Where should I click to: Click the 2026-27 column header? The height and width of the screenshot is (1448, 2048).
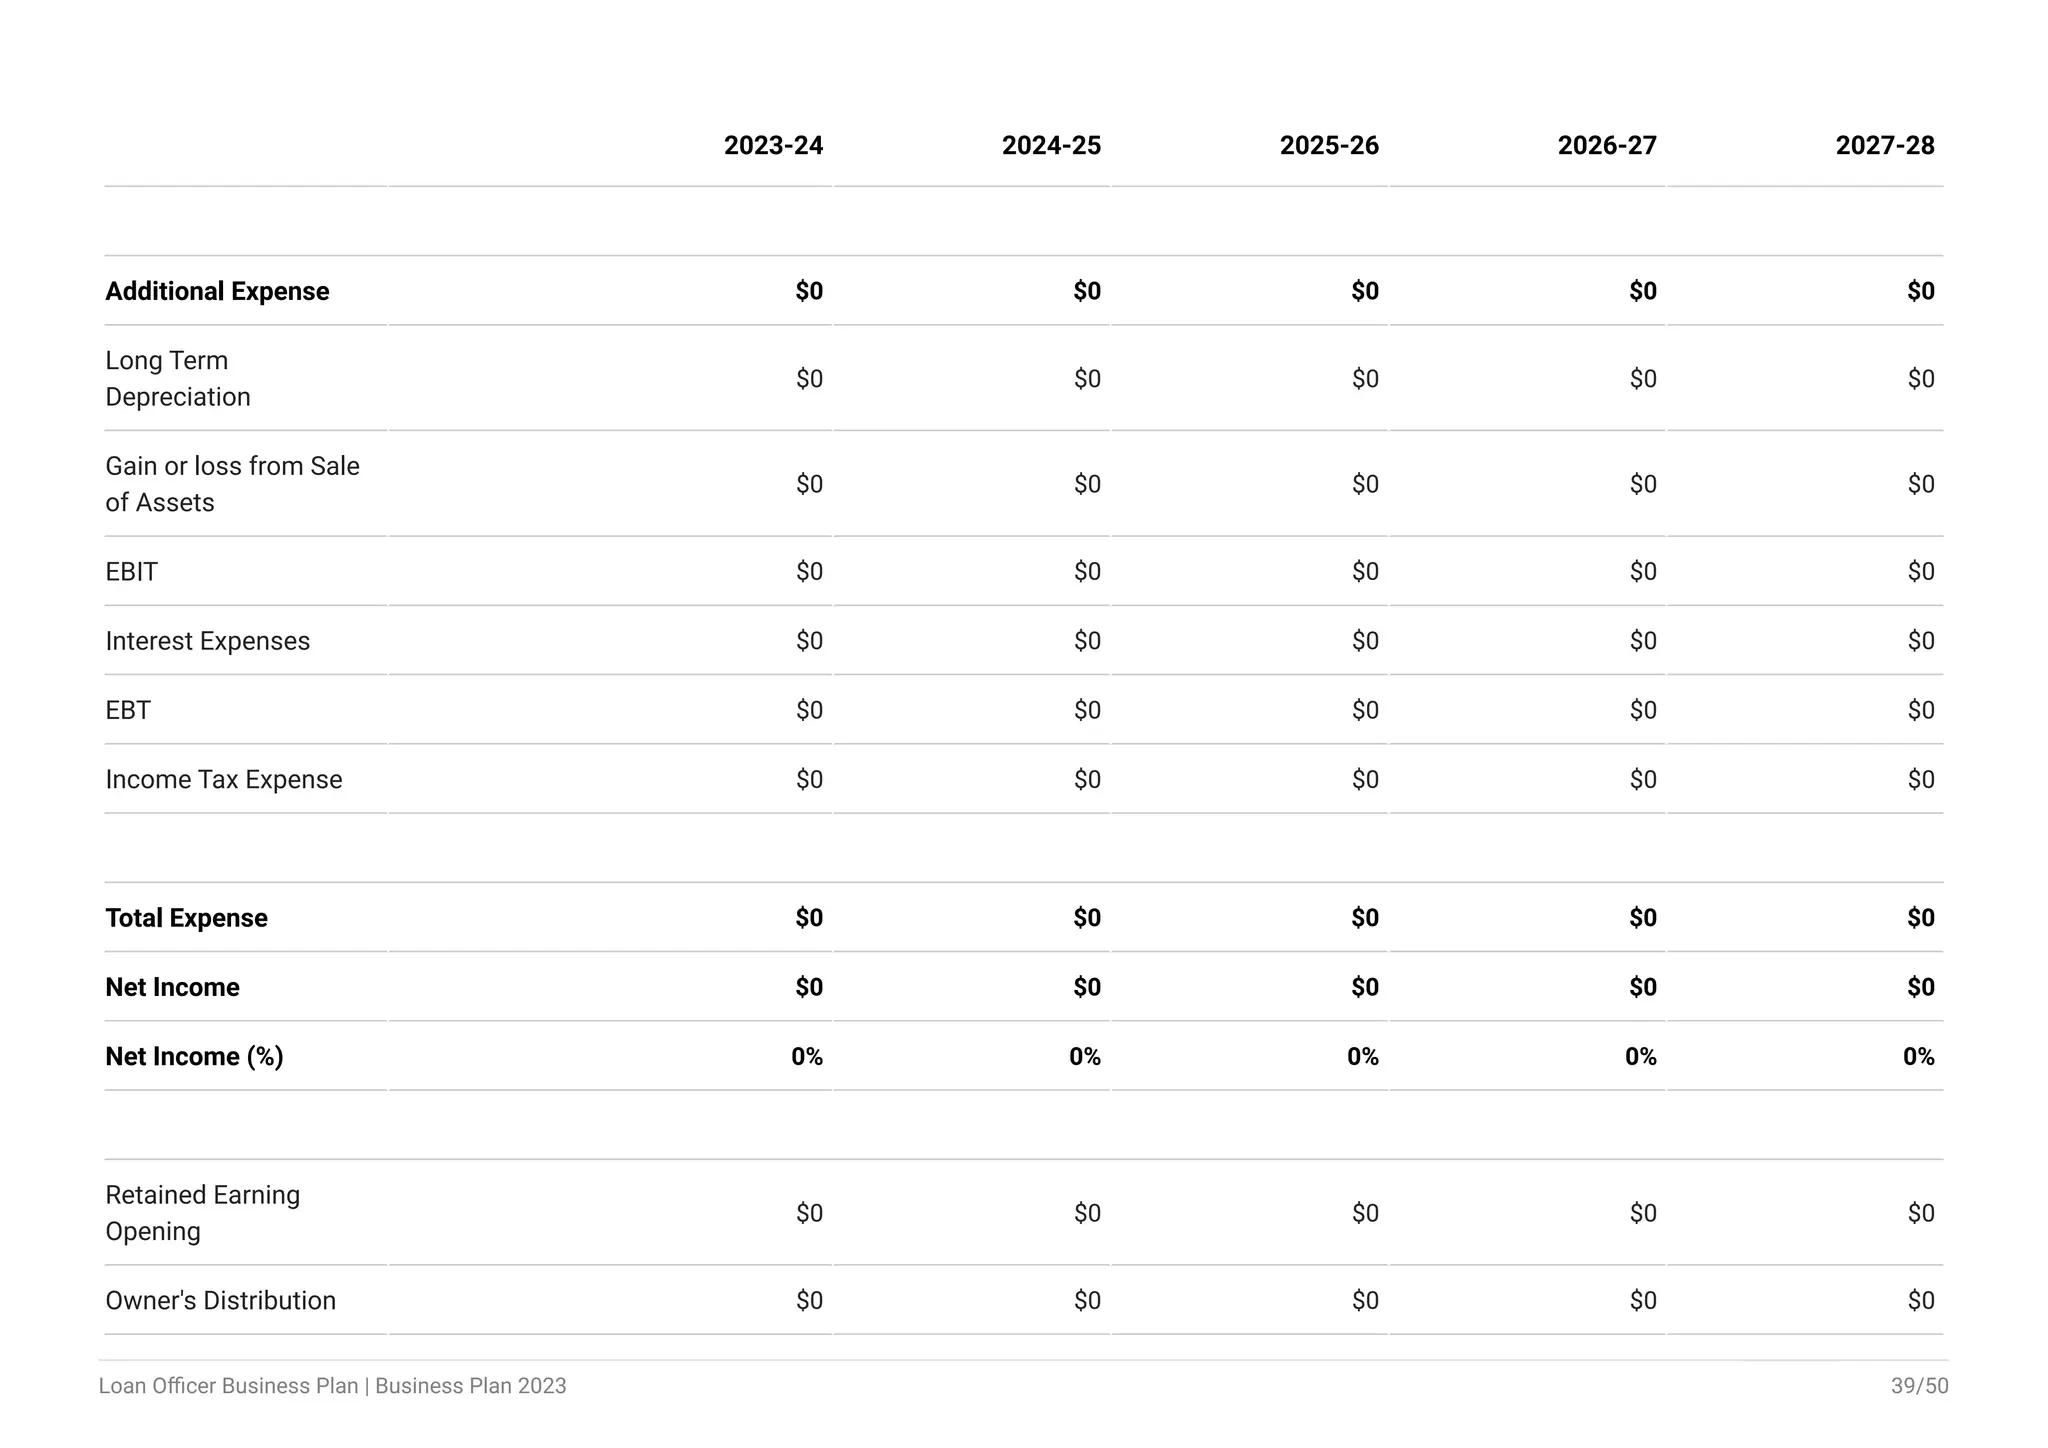pos(1607,146)
